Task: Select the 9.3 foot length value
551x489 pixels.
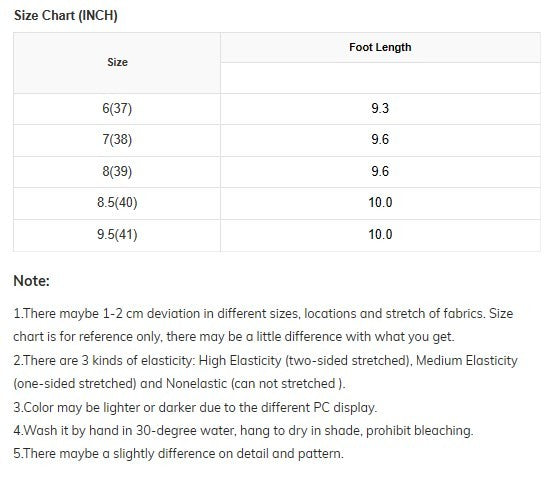Action: (380, 109)
